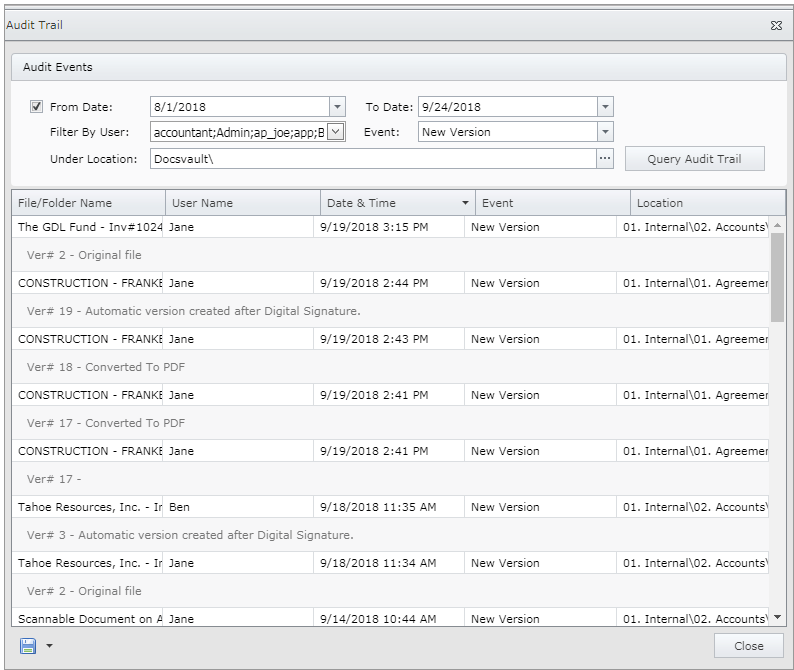This screenshot has height=670, width=794.
Task: Toggle the From Date checkbox
Action: (37, 107)
